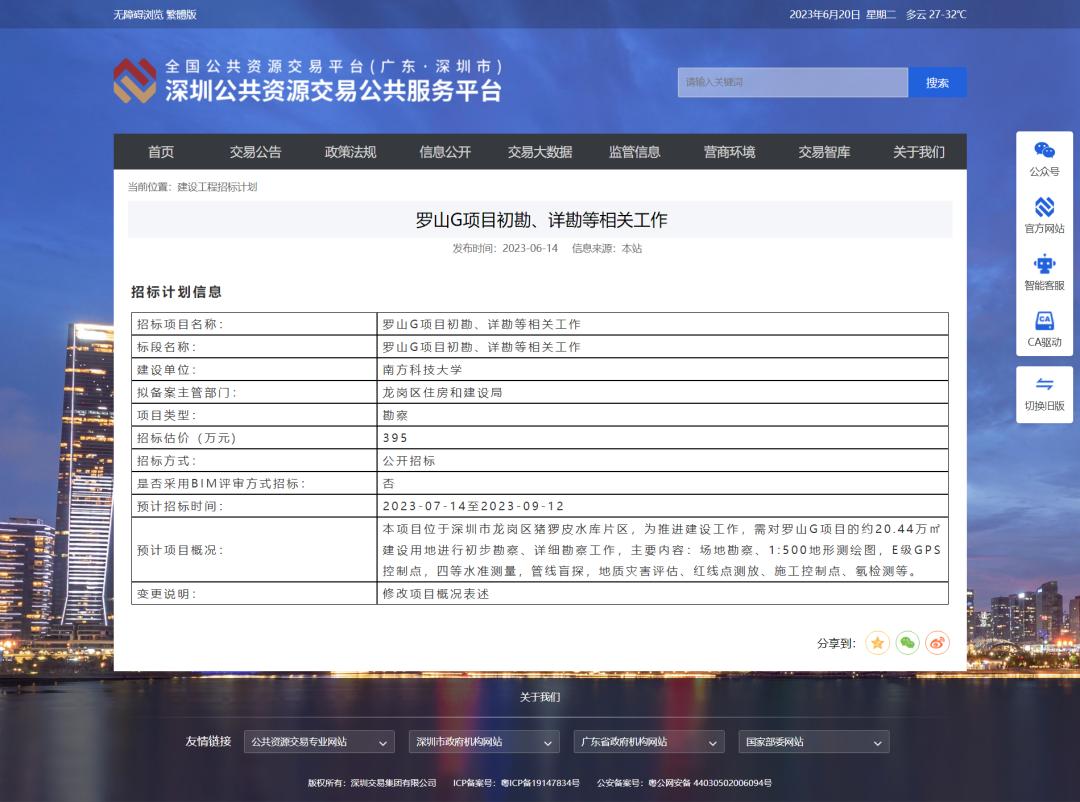Click the 信息来源: 本站 text
Image resolution: width=1080 pixels, height=802 pixels.
(x=607, y=249)
